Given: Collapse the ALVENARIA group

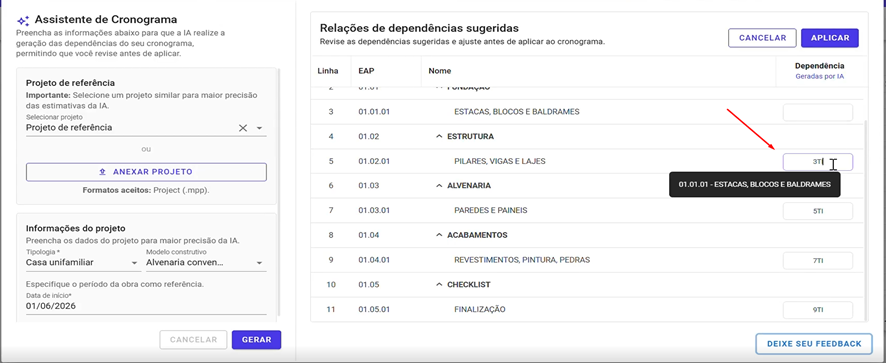Looking at the screenshot, I should (438, 185).
